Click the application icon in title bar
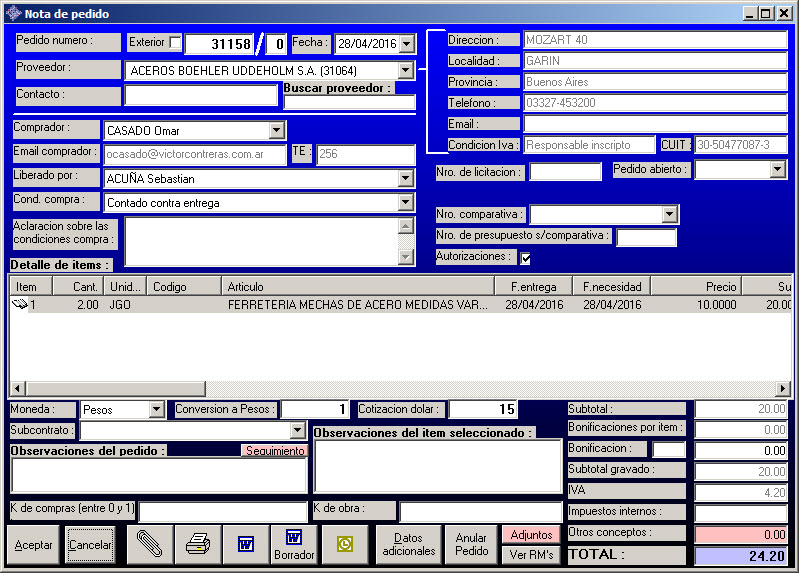This screenshot has height=573, width=799. coord(12,14)
